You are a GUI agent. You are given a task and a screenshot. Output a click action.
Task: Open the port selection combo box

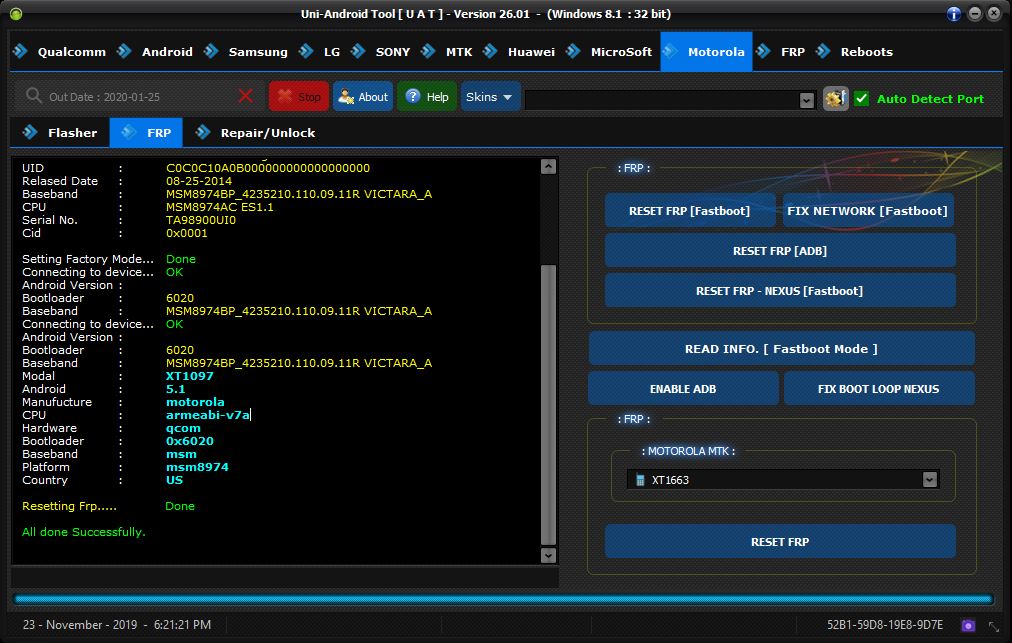pyautogui.click(x=806, y=100)
